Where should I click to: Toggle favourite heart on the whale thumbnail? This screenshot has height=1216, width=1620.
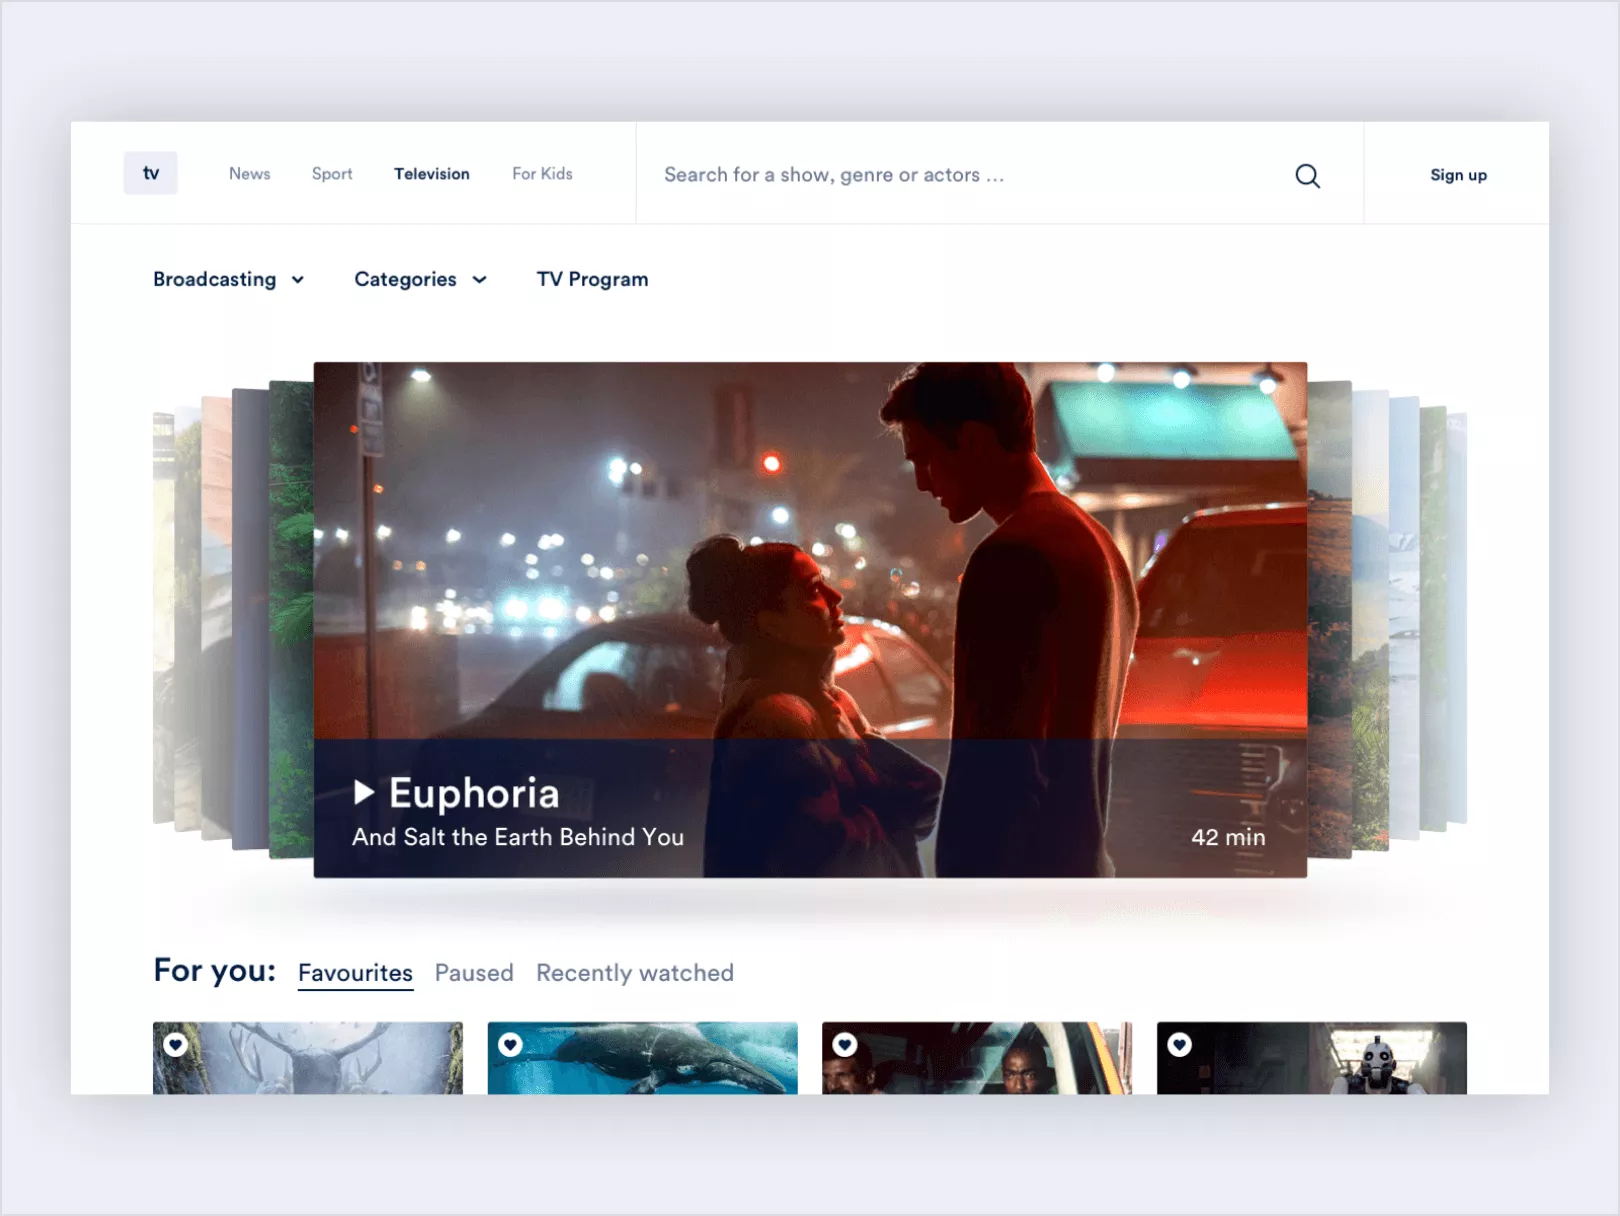click(511, 1045)
